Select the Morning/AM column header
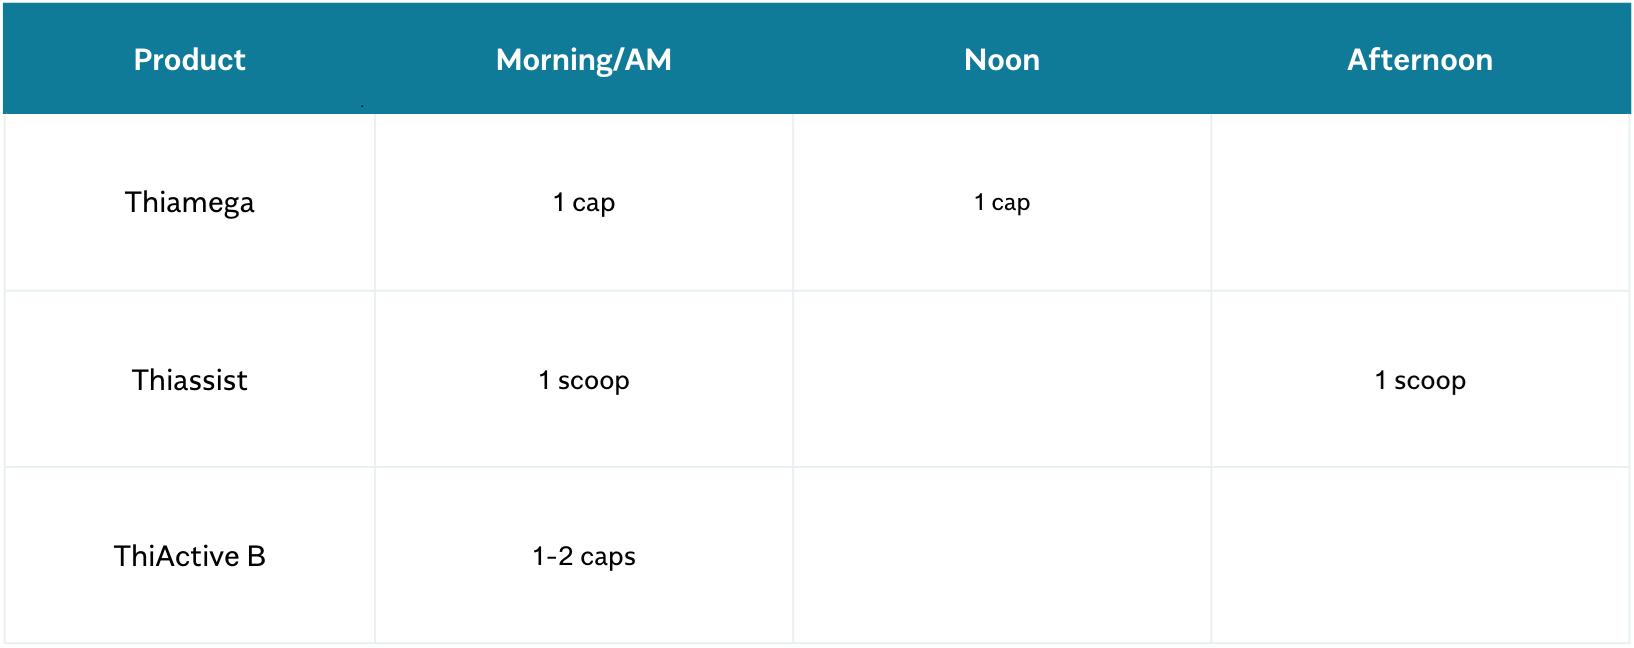 [584, 60]
